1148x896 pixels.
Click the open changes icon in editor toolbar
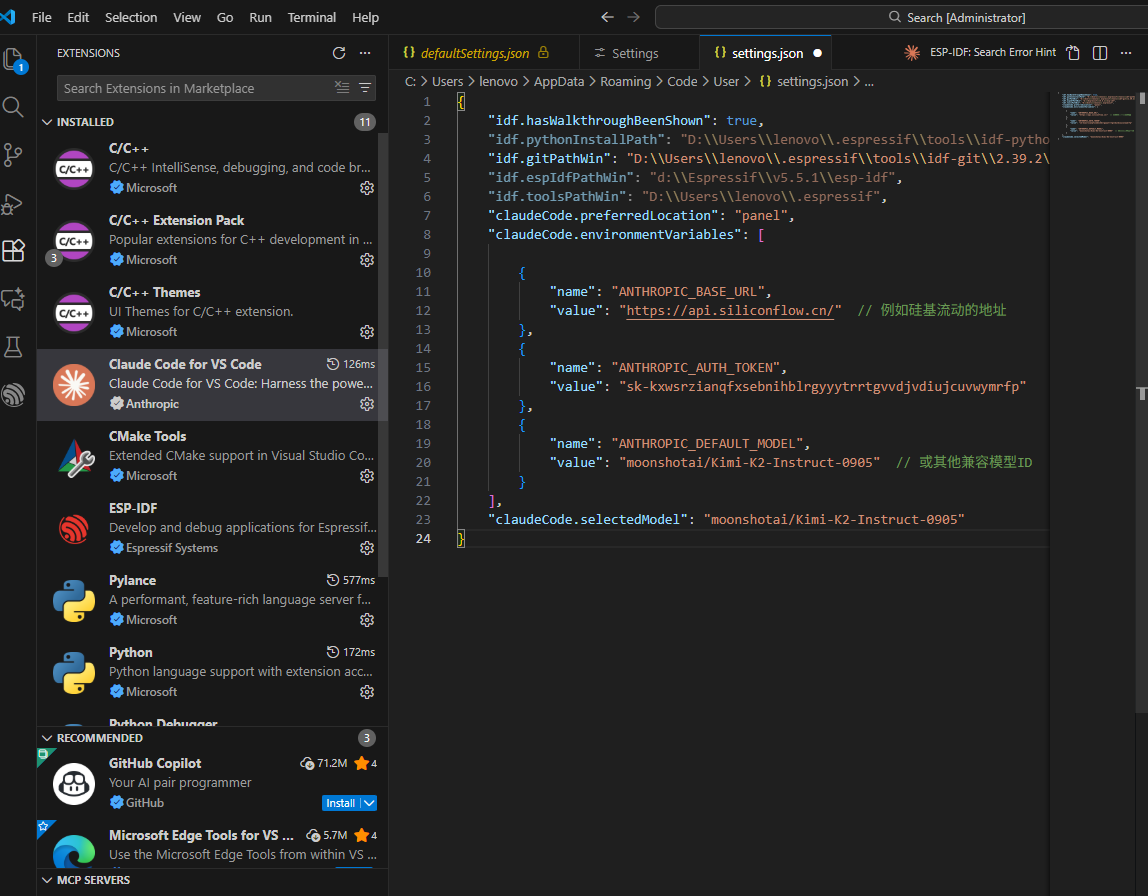(x=1073, y=53)
